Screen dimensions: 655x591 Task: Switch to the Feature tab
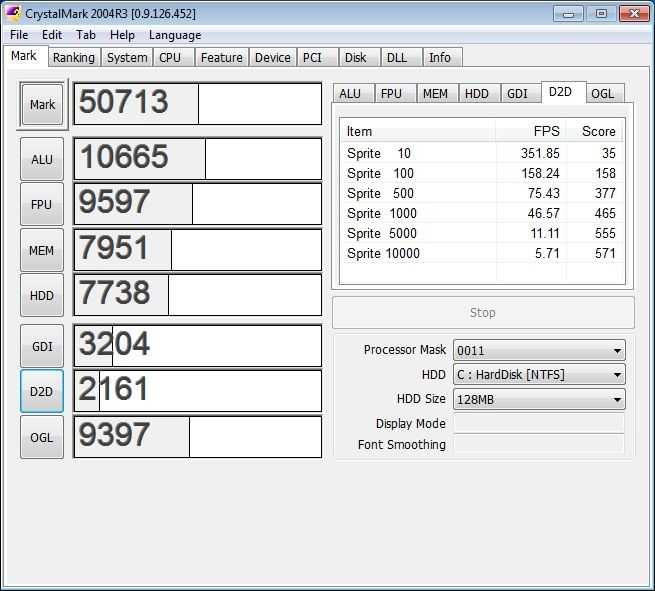tap(222, 58)
